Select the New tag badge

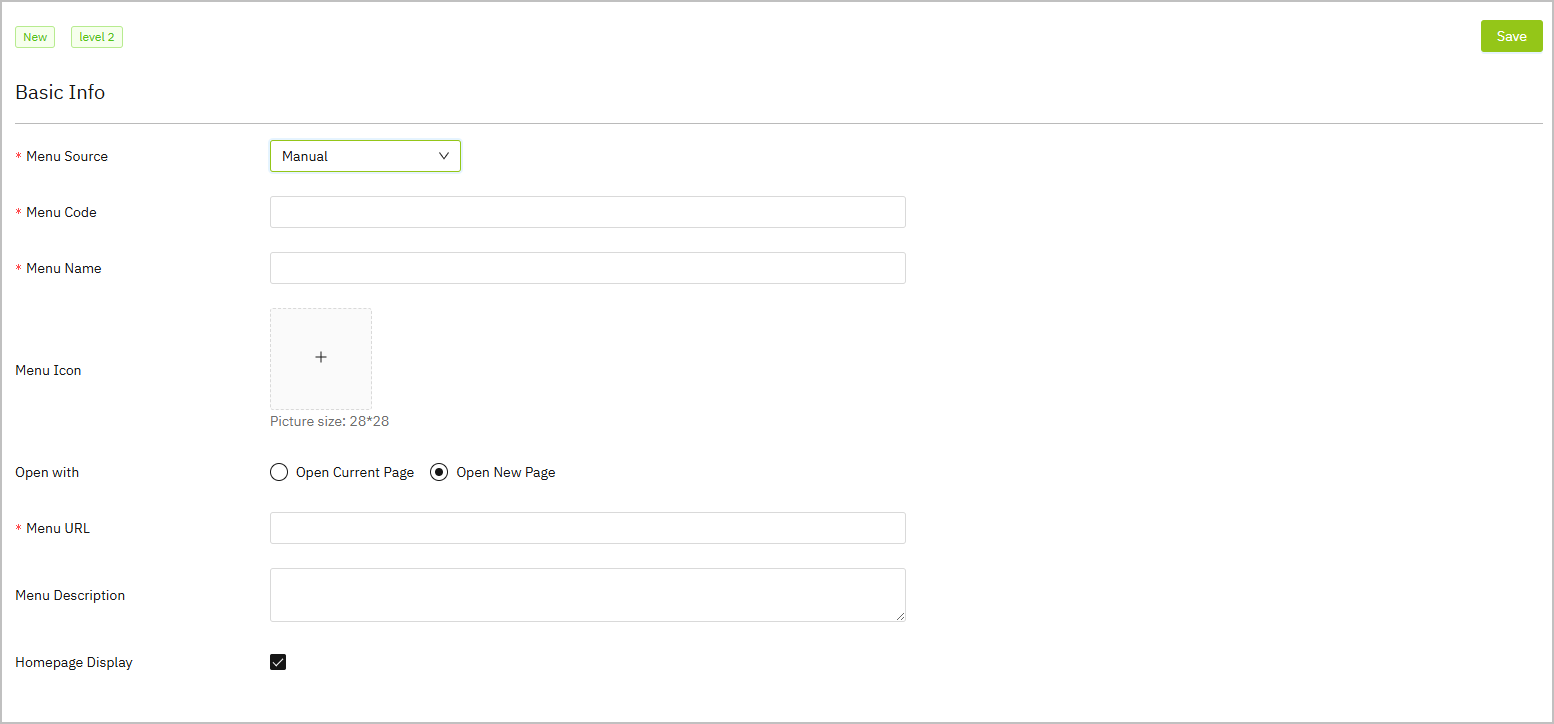point(35,37)
